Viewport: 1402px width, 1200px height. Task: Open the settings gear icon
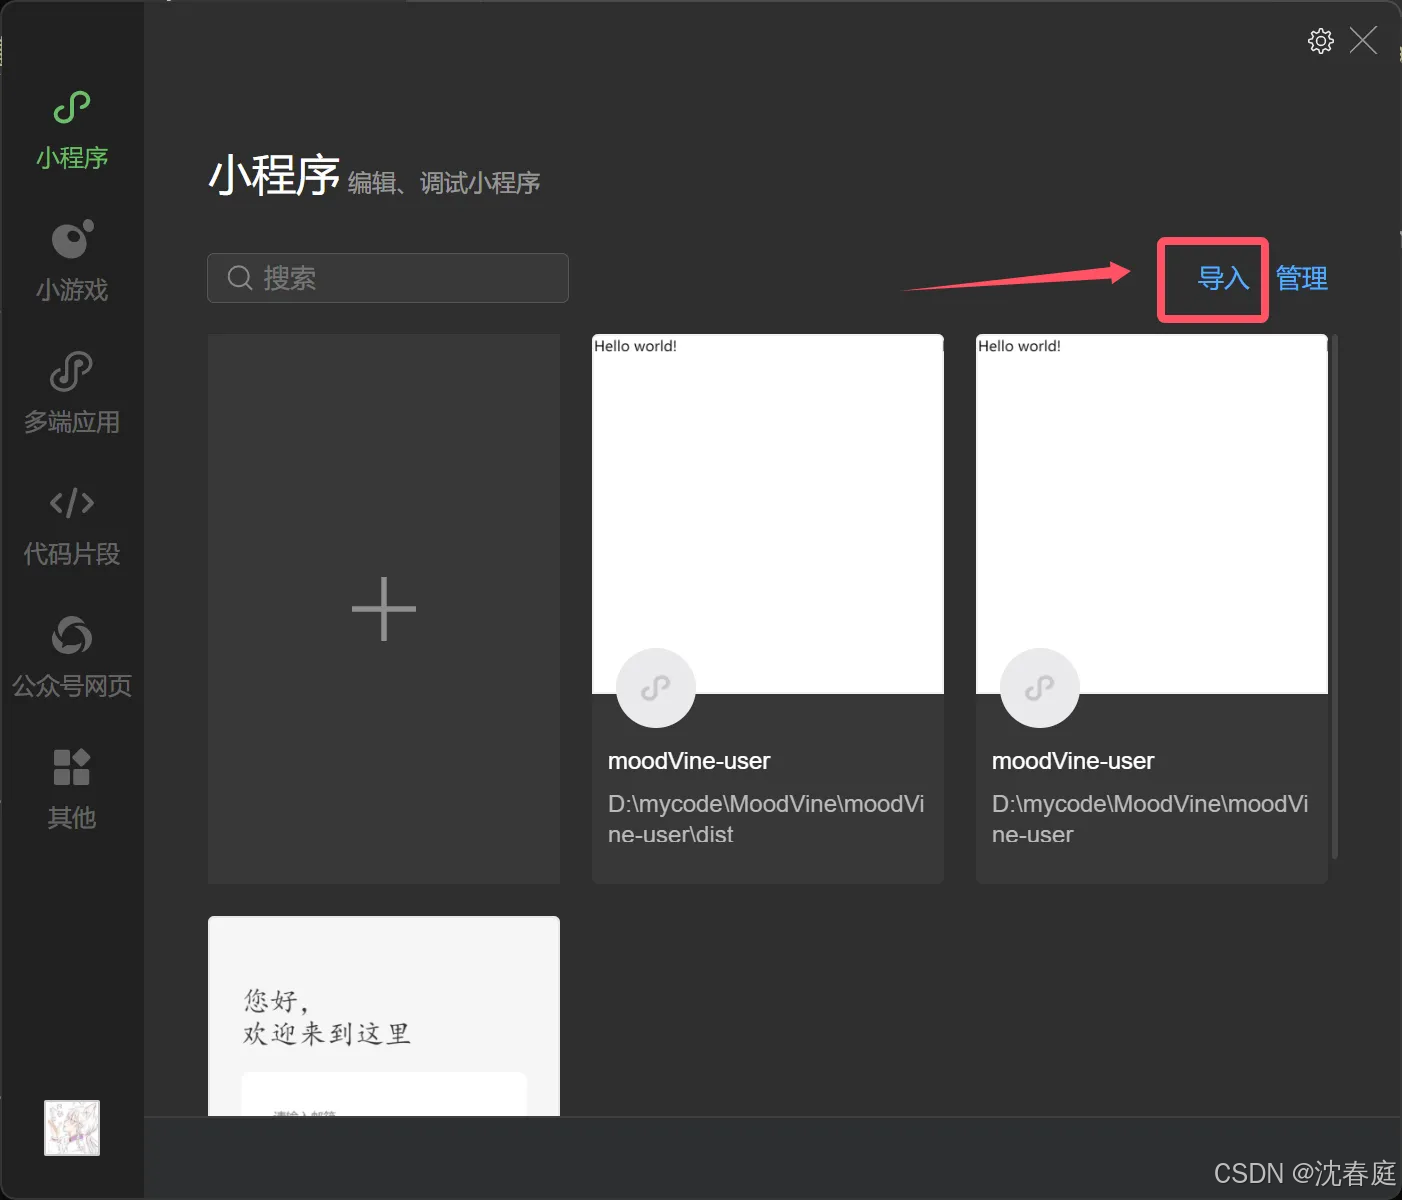coord(1320,41)
